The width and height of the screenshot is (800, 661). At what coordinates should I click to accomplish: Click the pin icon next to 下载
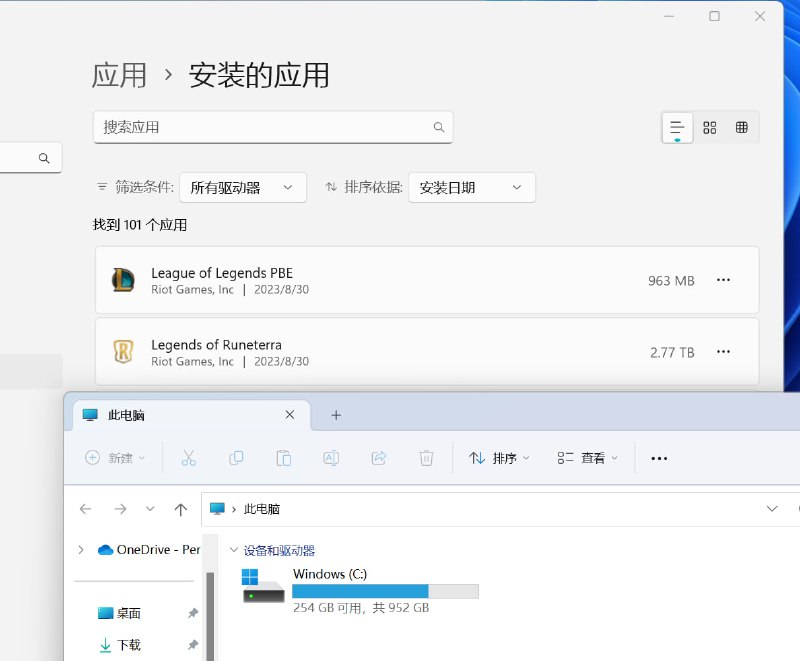[x=192, y=645]
